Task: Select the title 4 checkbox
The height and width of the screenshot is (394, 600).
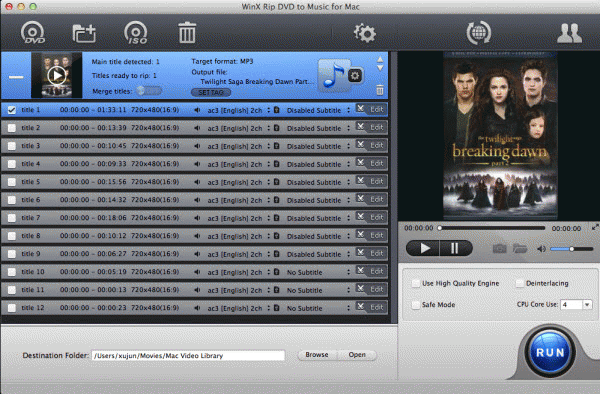Action: 12,164
